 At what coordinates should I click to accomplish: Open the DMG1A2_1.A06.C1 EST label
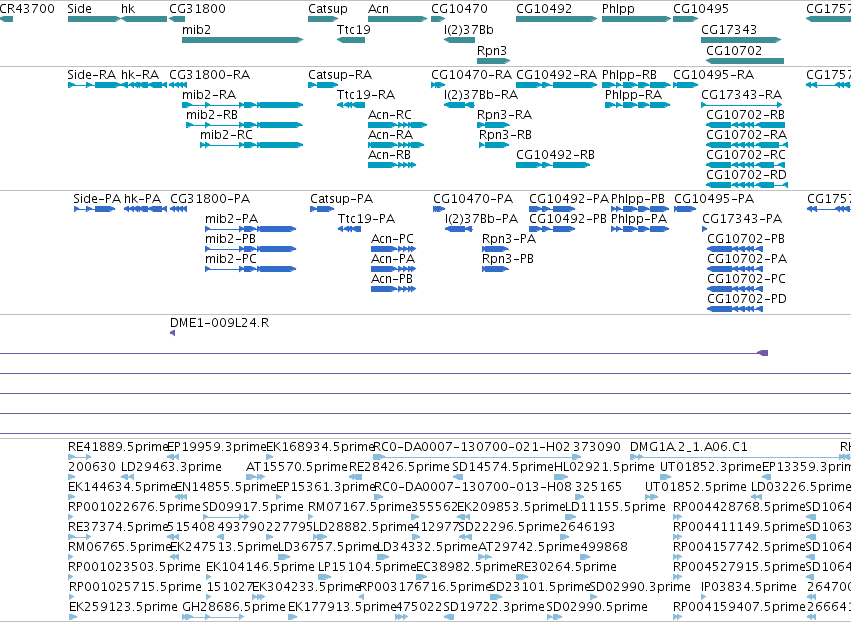(689, 447)
